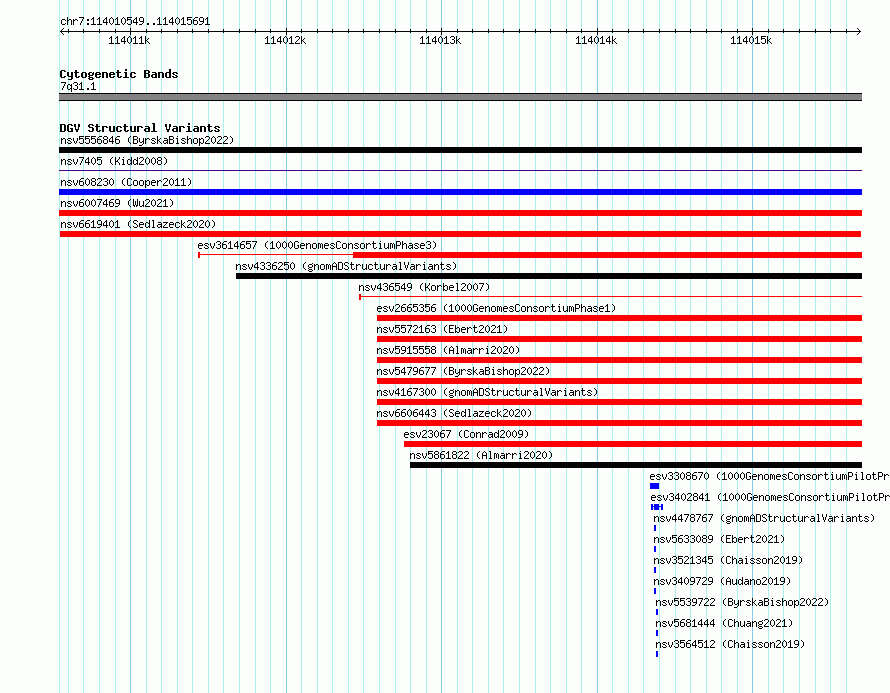The image size is (890, 693).
Task: Click the red bar under nsv6619401
Action: [460, 234]
